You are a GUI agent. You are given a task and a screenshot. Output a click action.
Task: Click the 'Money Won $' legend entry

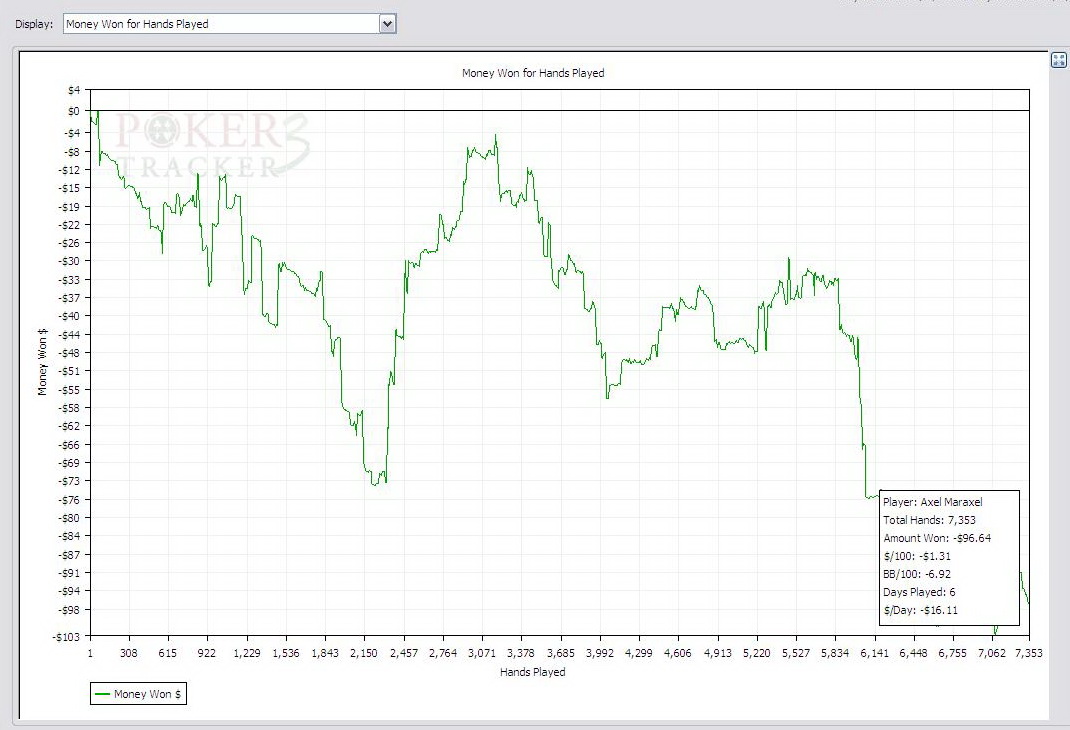(x=148, y=694)
